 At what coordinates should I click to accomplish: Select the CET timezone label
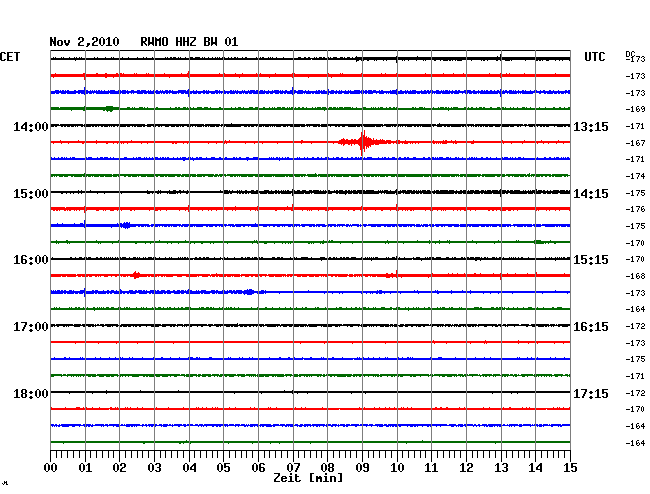pyautogui.click(x=10, y=57)
